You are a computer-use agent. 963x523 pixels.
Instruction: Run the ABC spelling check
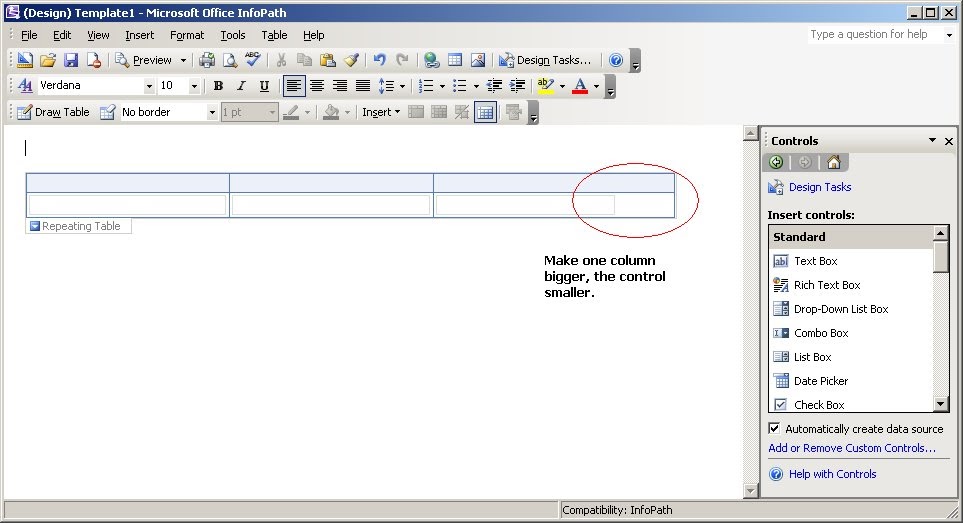pyautogui.click(x=252, y=60)
